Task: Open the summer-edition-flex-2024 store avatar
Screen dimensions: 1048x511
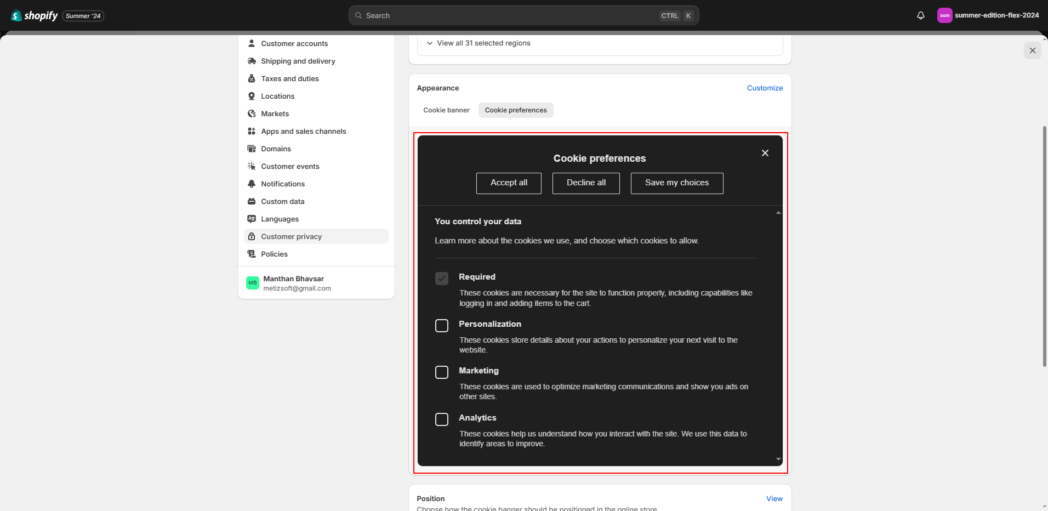Action: click(x=944, y=15)
